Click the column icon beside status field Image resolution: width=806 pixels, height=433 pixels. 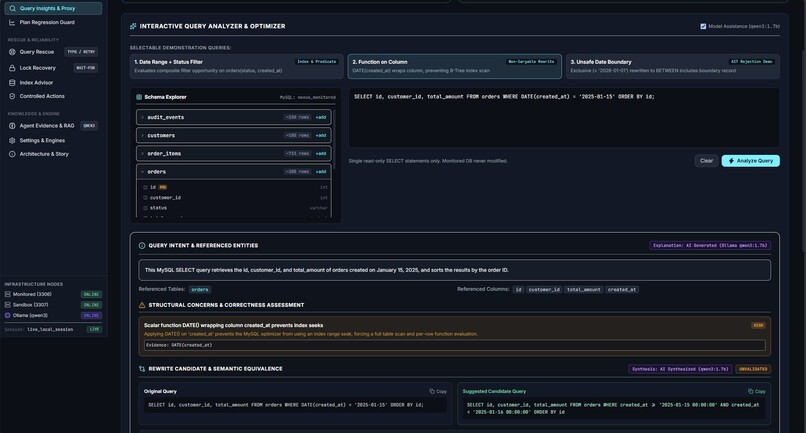(x=145, y=208)
